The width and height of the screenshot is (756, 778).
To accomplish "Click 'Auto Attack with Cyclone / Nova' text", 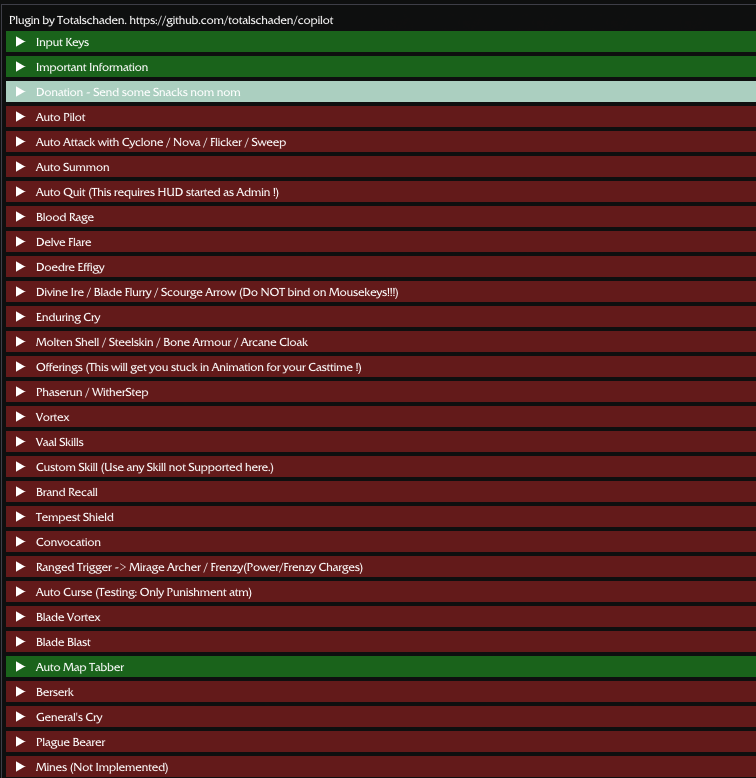I will [x=118, y=142].
